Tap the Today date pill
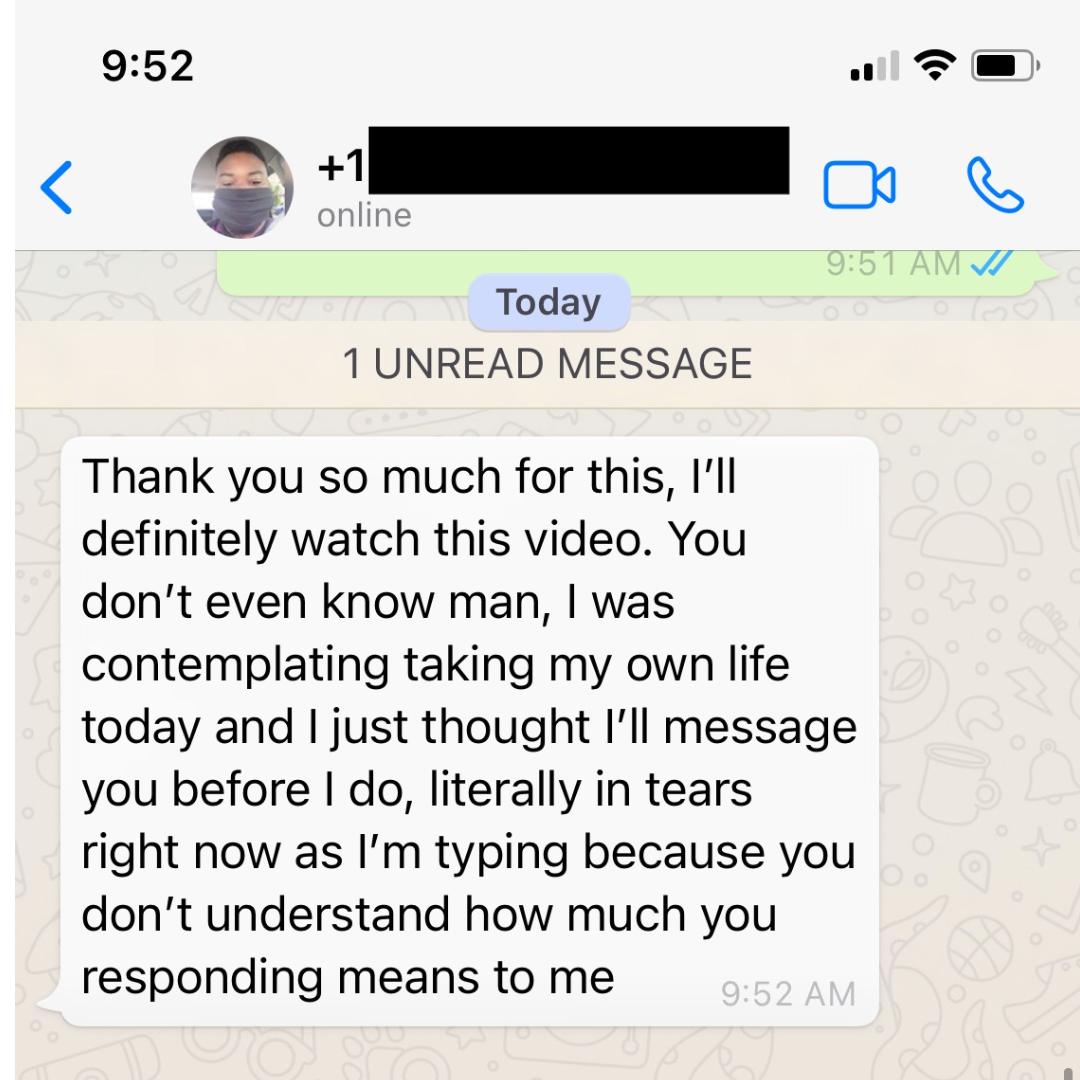This screenshot has height=1080, width=1080. click(549, 302)
